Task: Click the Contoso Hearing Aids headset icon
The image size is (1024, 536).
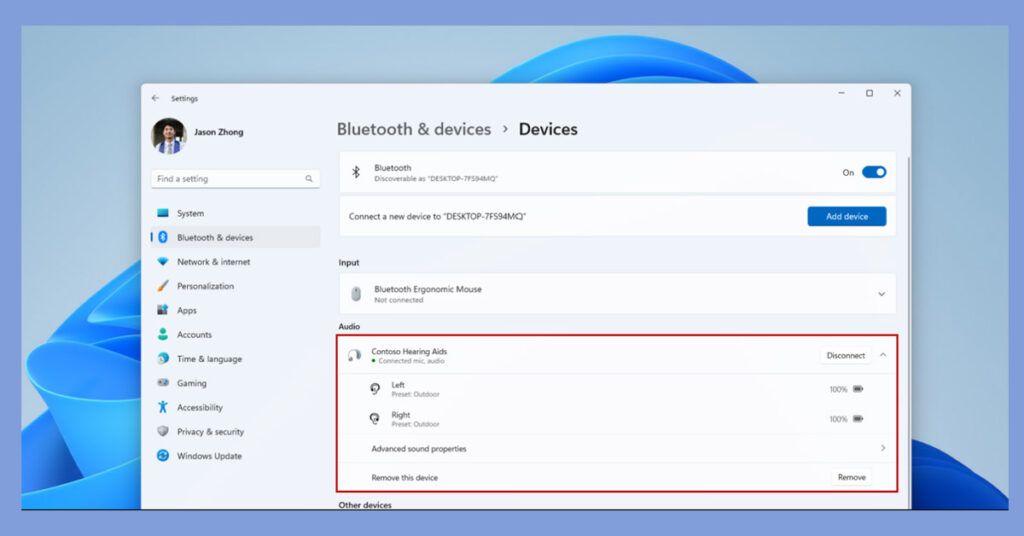Action: pos(354,355)
